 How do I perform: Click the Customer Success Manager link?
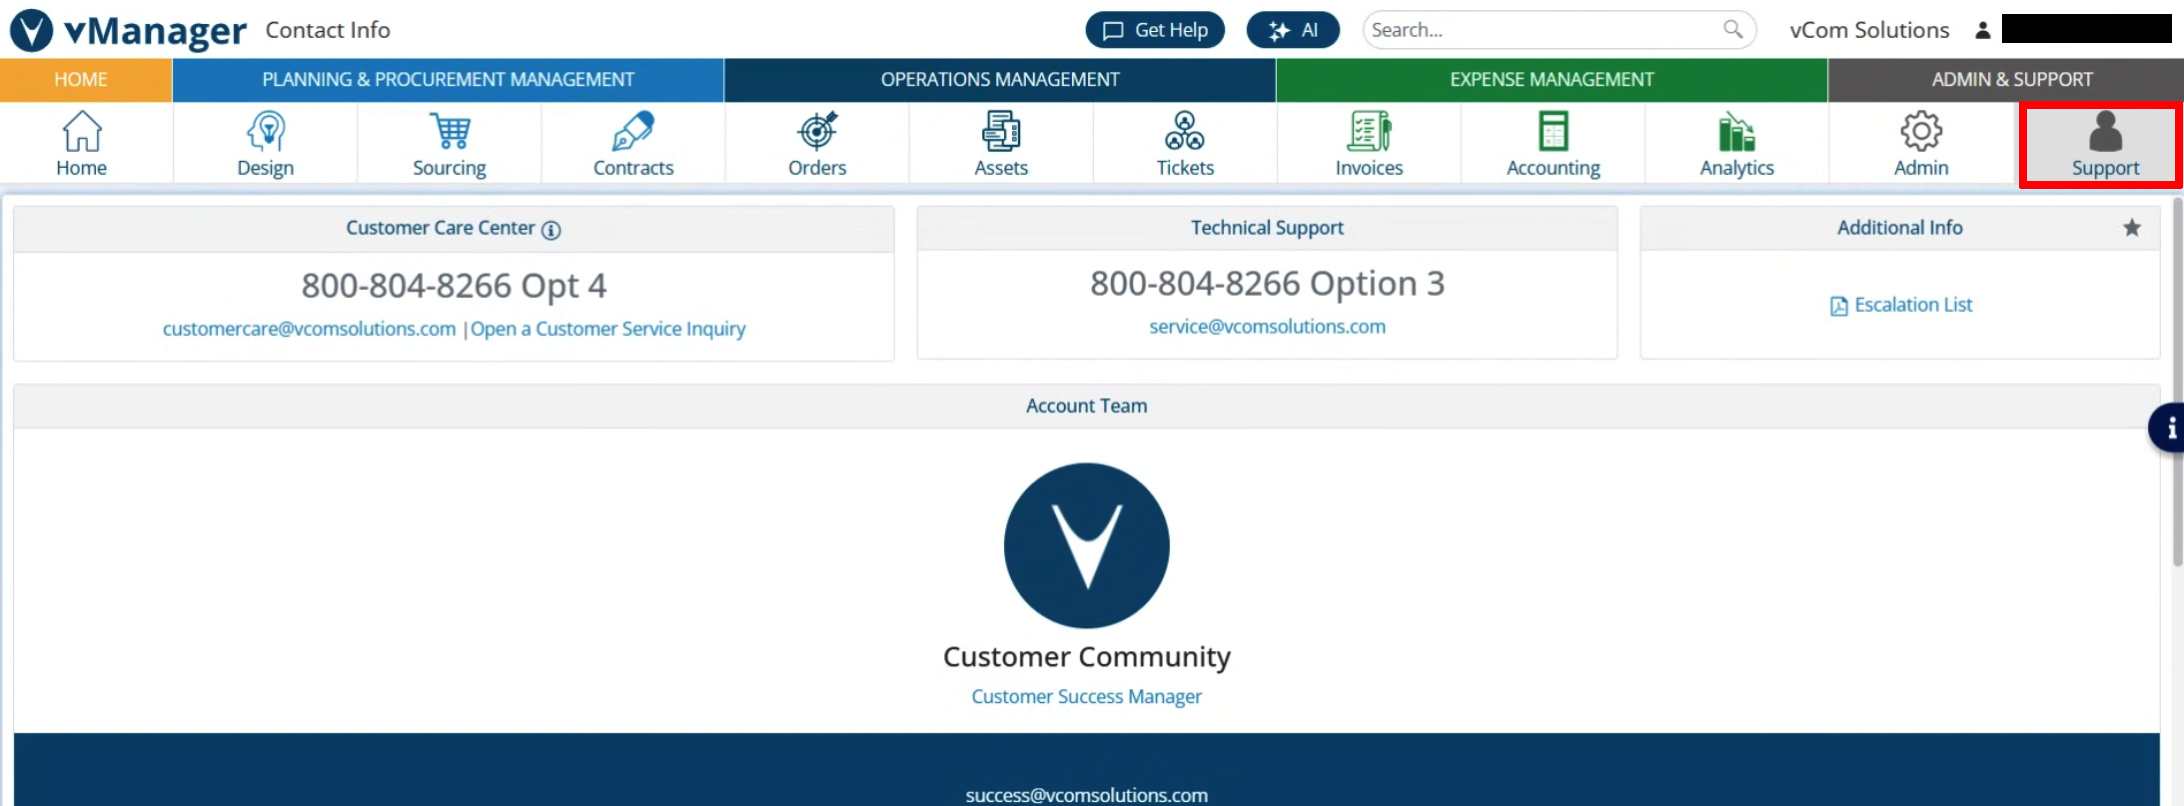click(1087, 697)
